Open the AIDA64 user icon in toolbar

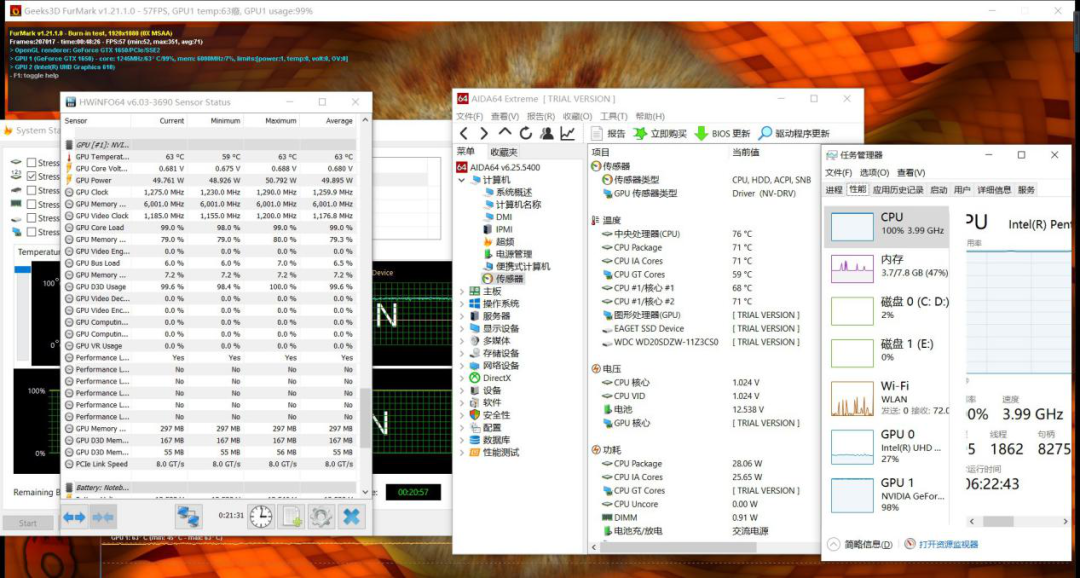547,134
